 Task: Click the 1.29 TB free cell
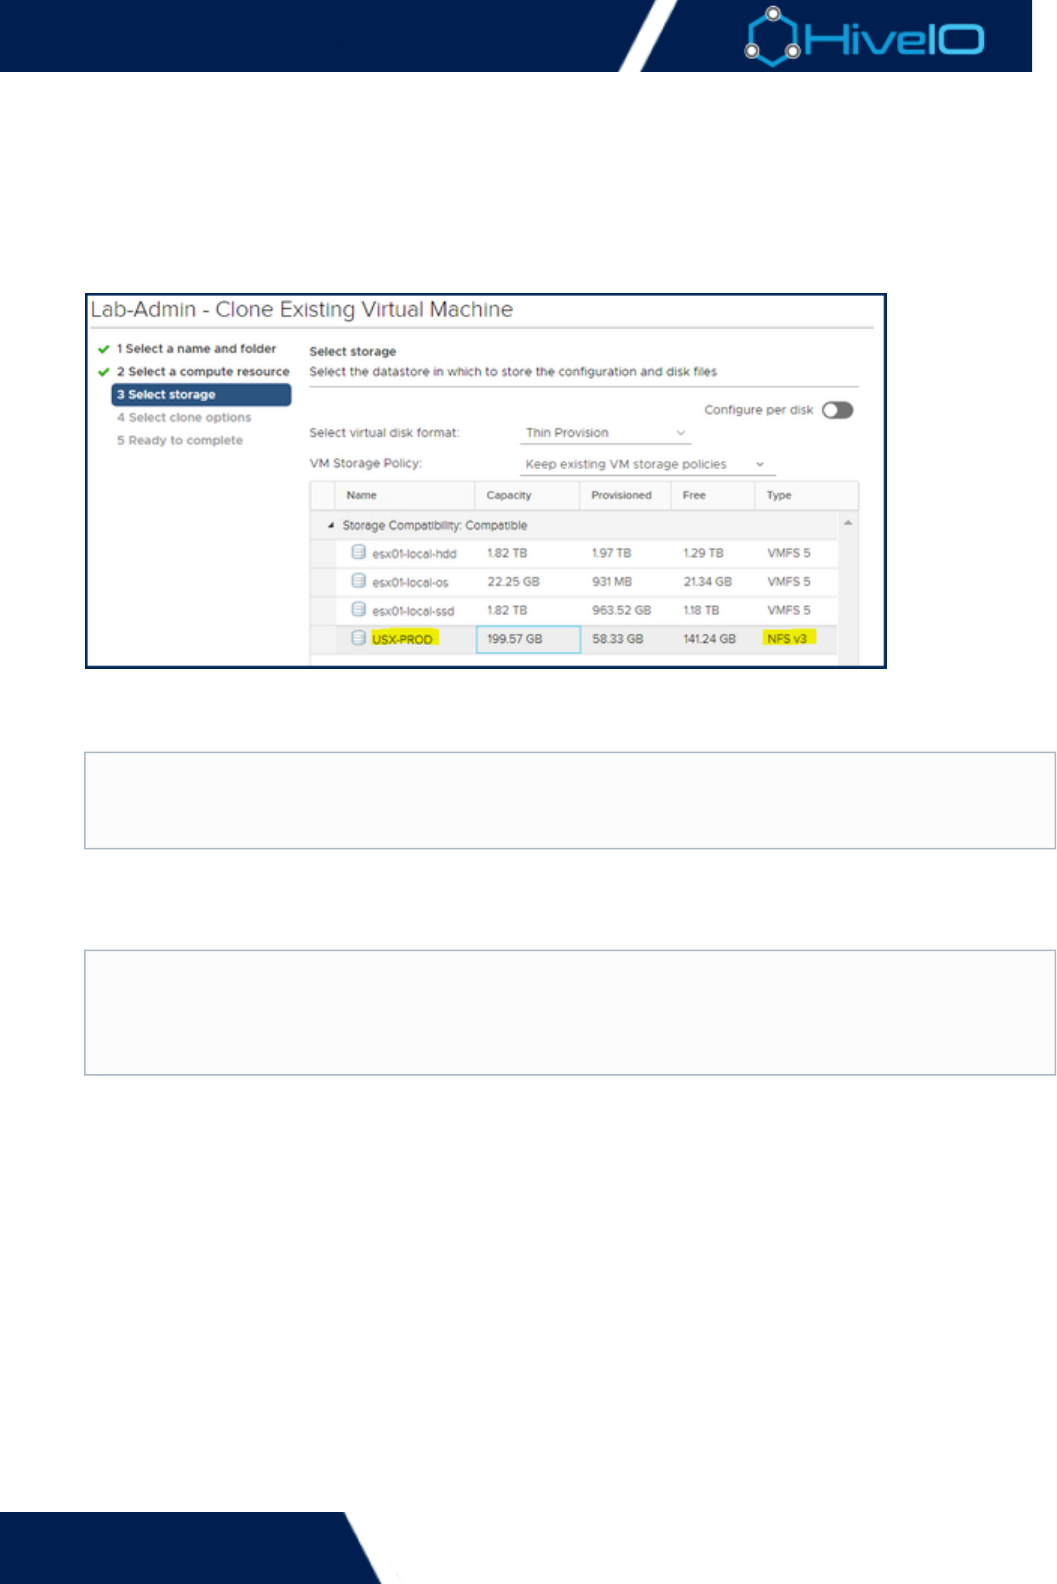coord(703,553)
